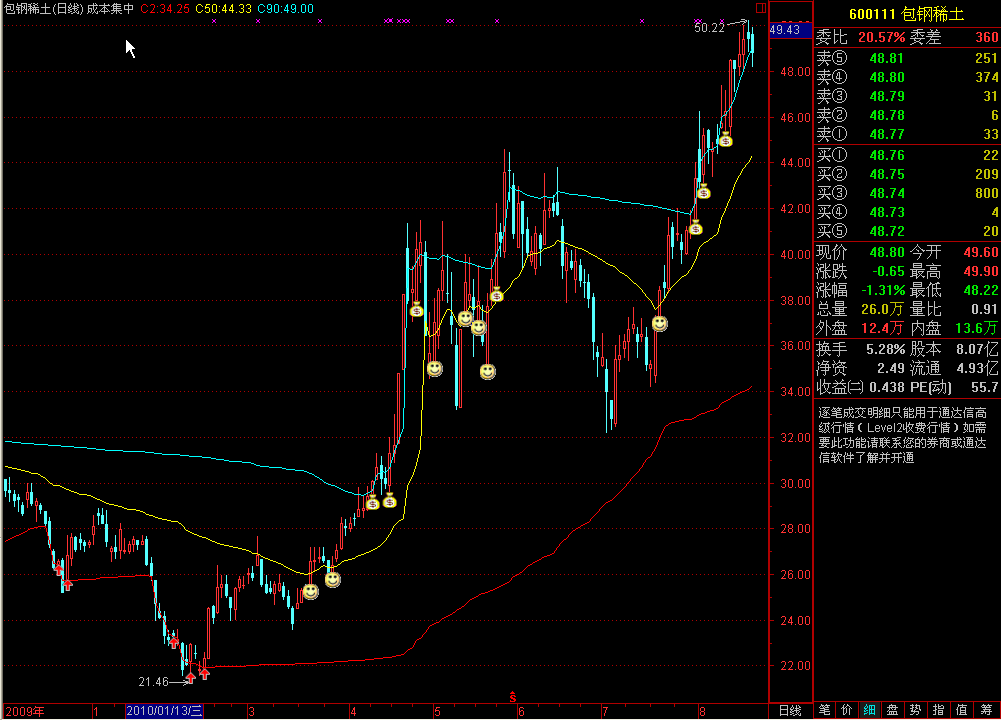
Task: Click the 现价 48.80 current price
Action: click(x=887, y=252)
